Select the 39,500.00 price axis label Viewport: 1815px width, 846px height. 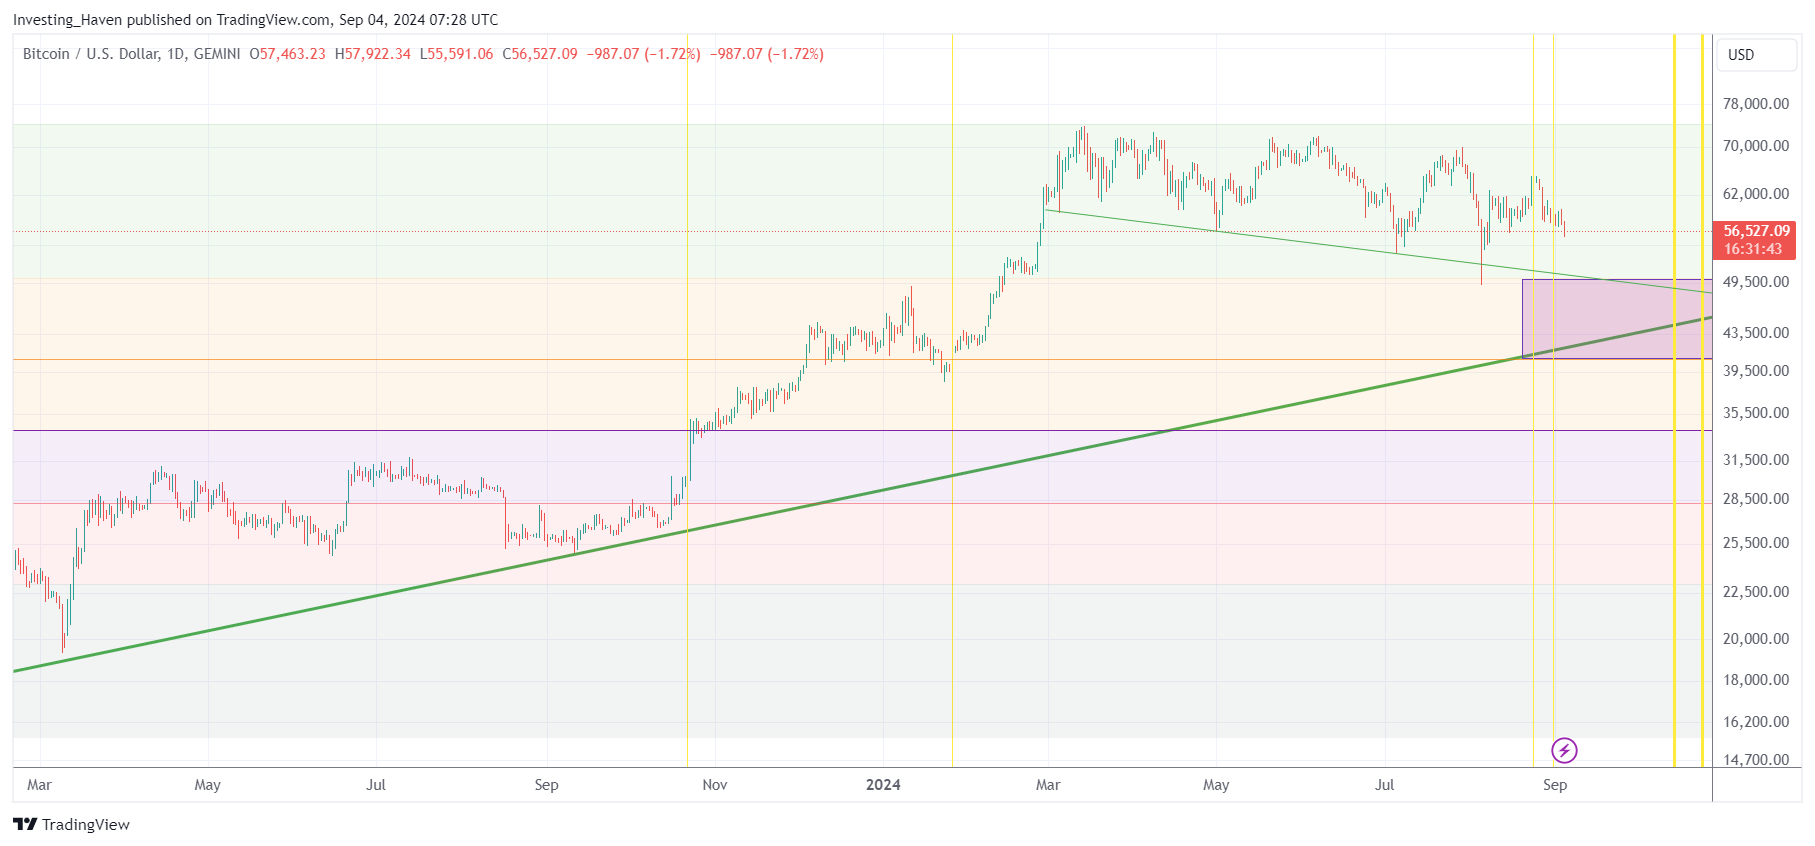(x=1756, y=371)
